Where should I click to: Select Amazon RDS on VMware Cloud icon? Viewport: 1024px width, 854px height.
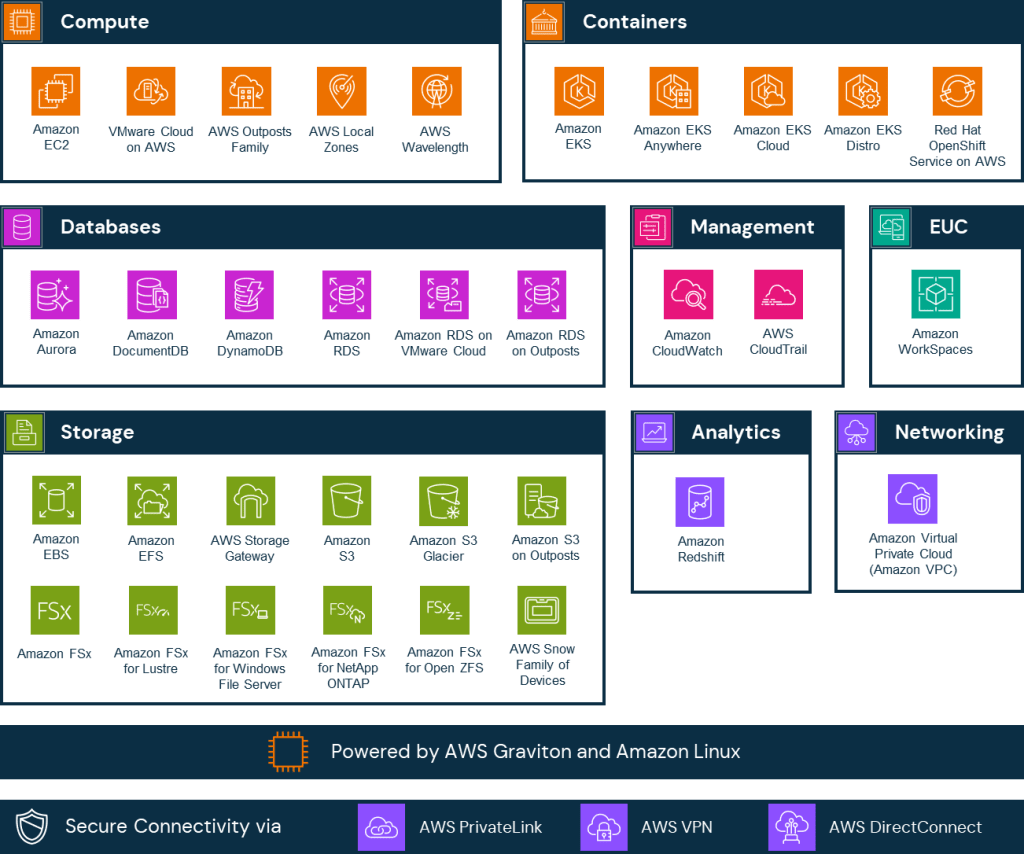click(x=444, y=295)
